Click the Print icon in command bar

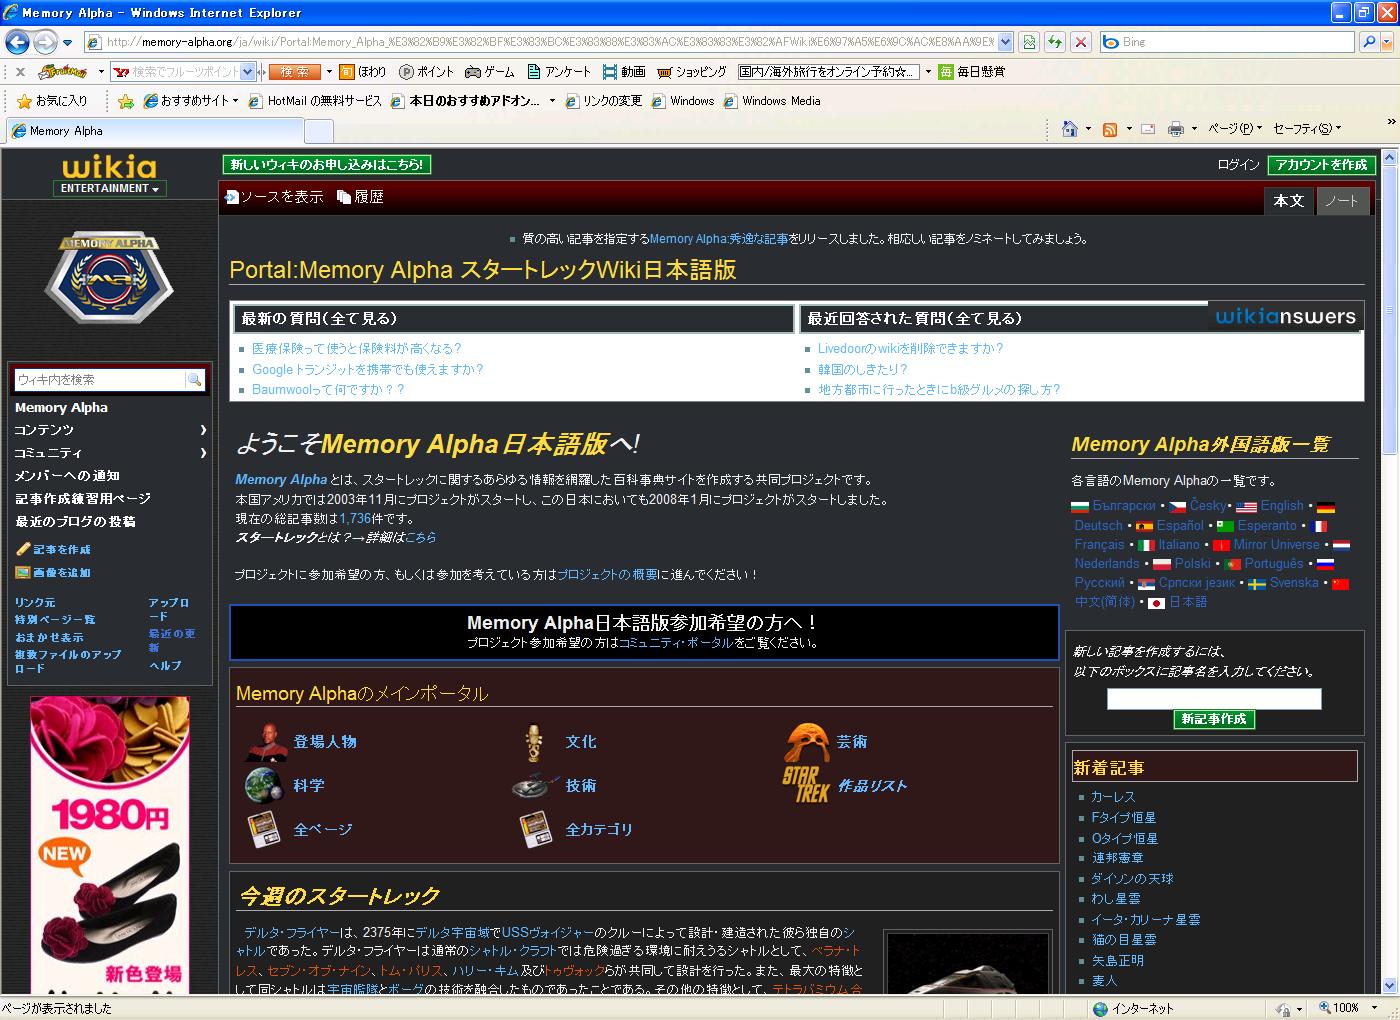[1176, 129]
